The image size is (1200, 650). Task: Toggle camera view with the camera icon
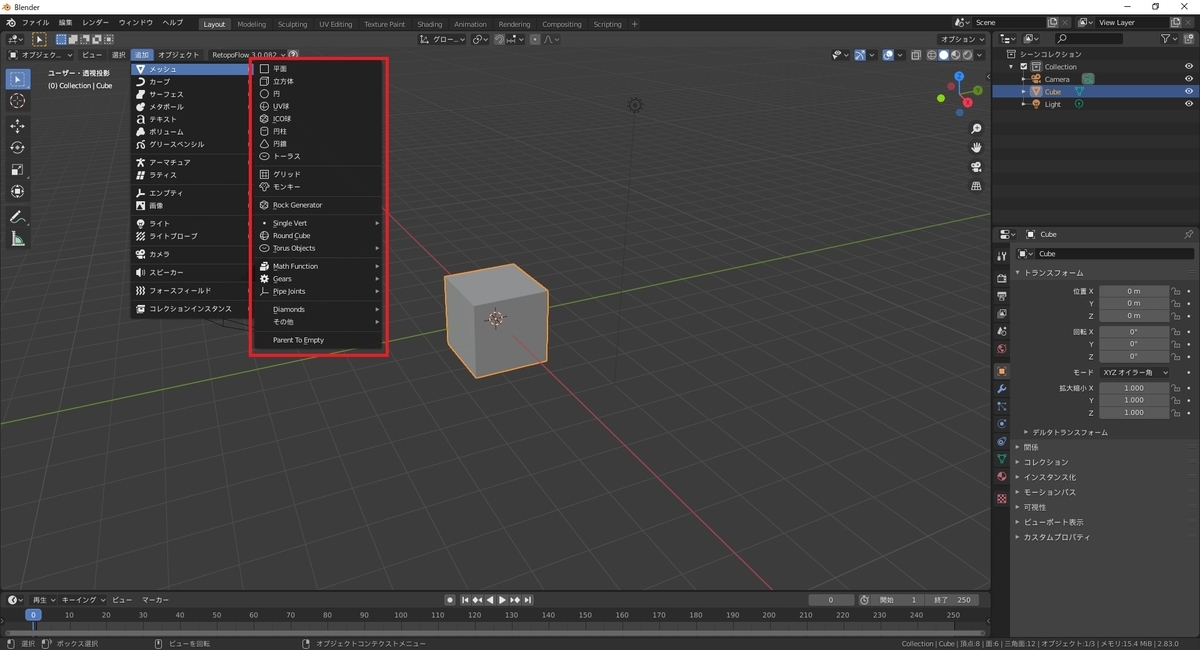pos(976,167)
